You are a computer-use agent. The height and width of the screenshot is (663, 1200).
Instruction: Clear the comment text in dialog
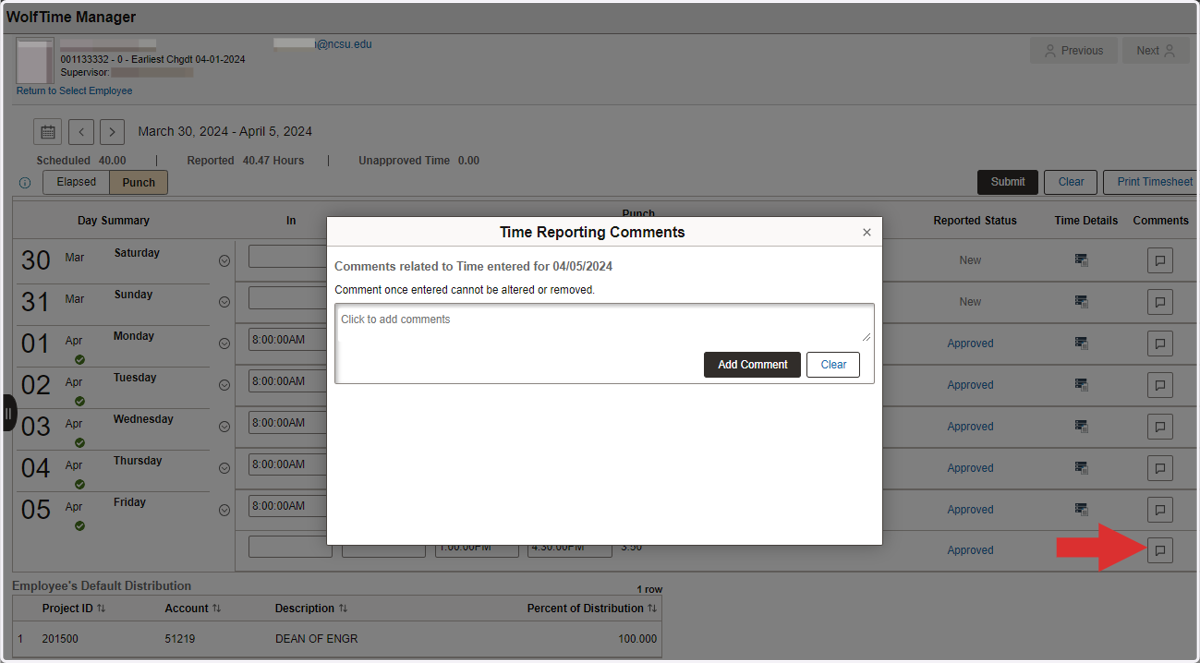(x=833, y=365)
